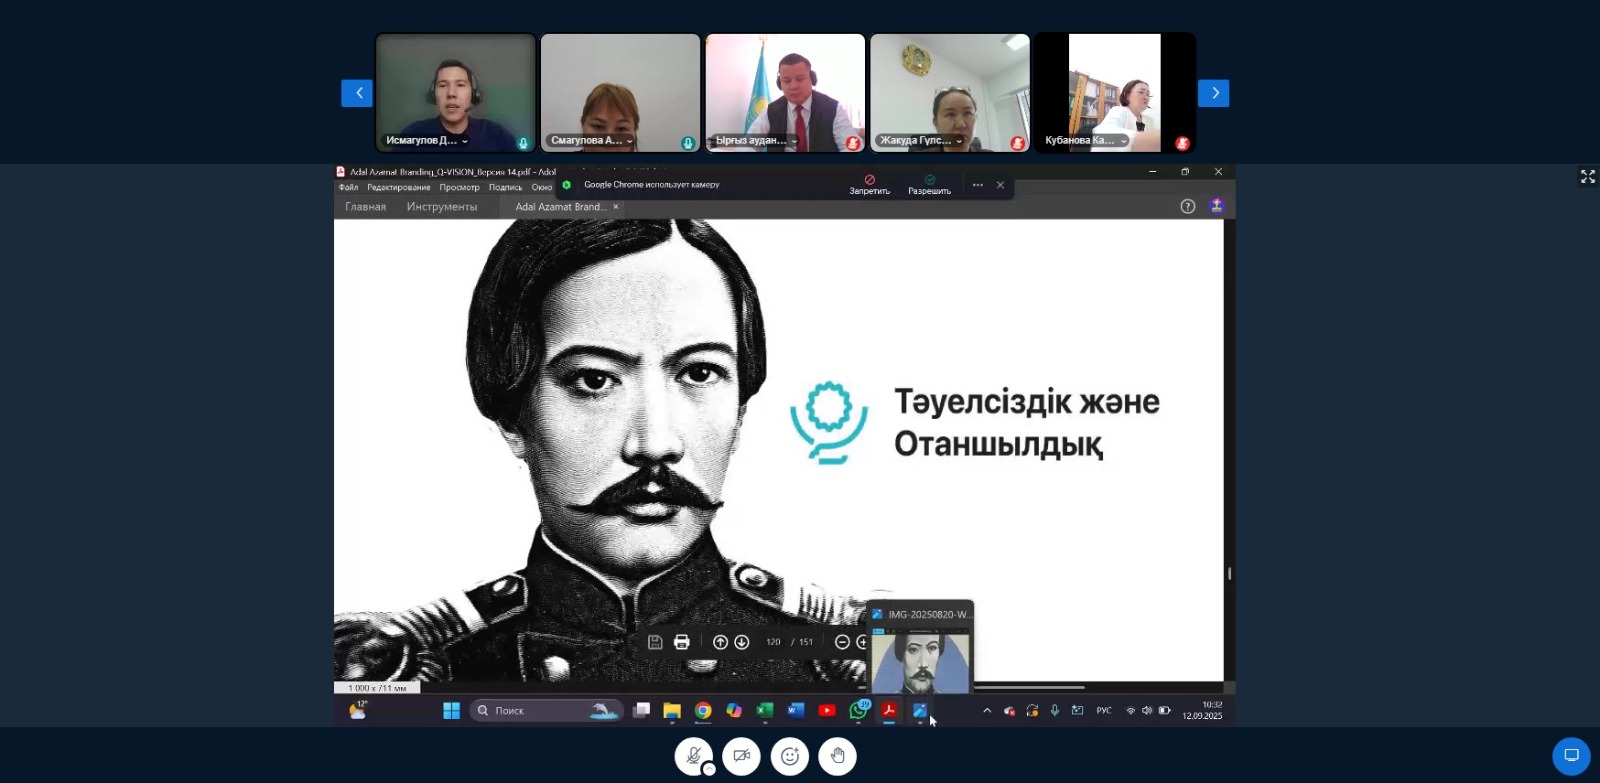Open the Окно menu
This screenshot has width=1600, height=783.
click(542, 187)
